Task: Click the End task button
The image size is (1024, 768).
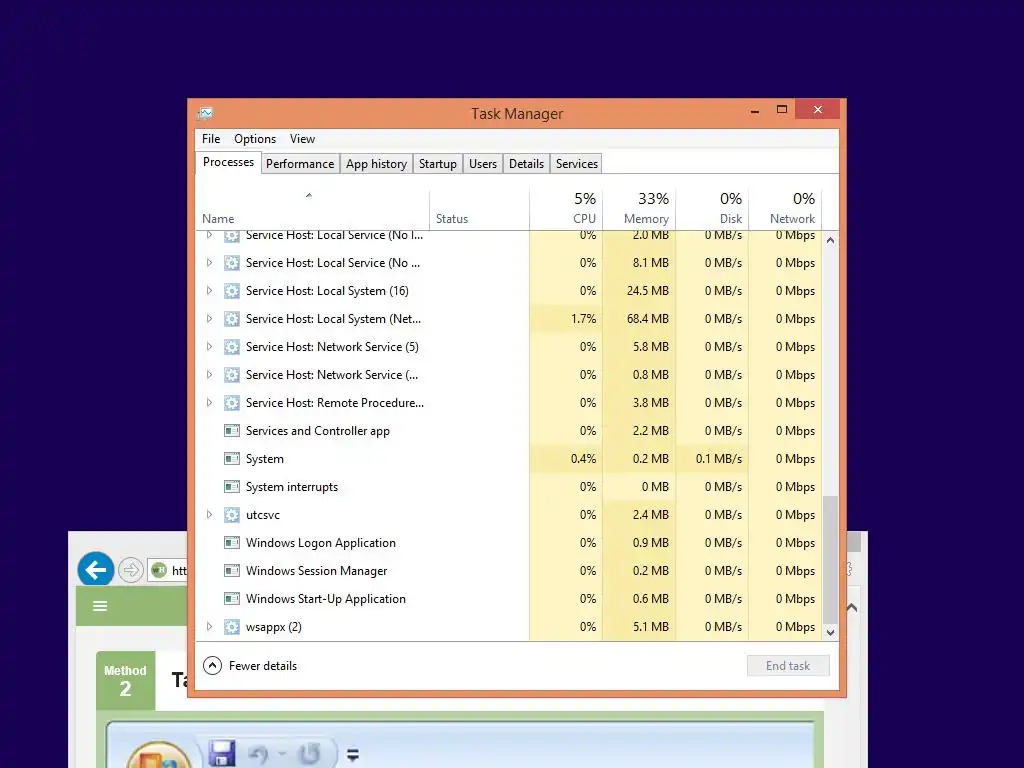Action: [x=788, y=665]
